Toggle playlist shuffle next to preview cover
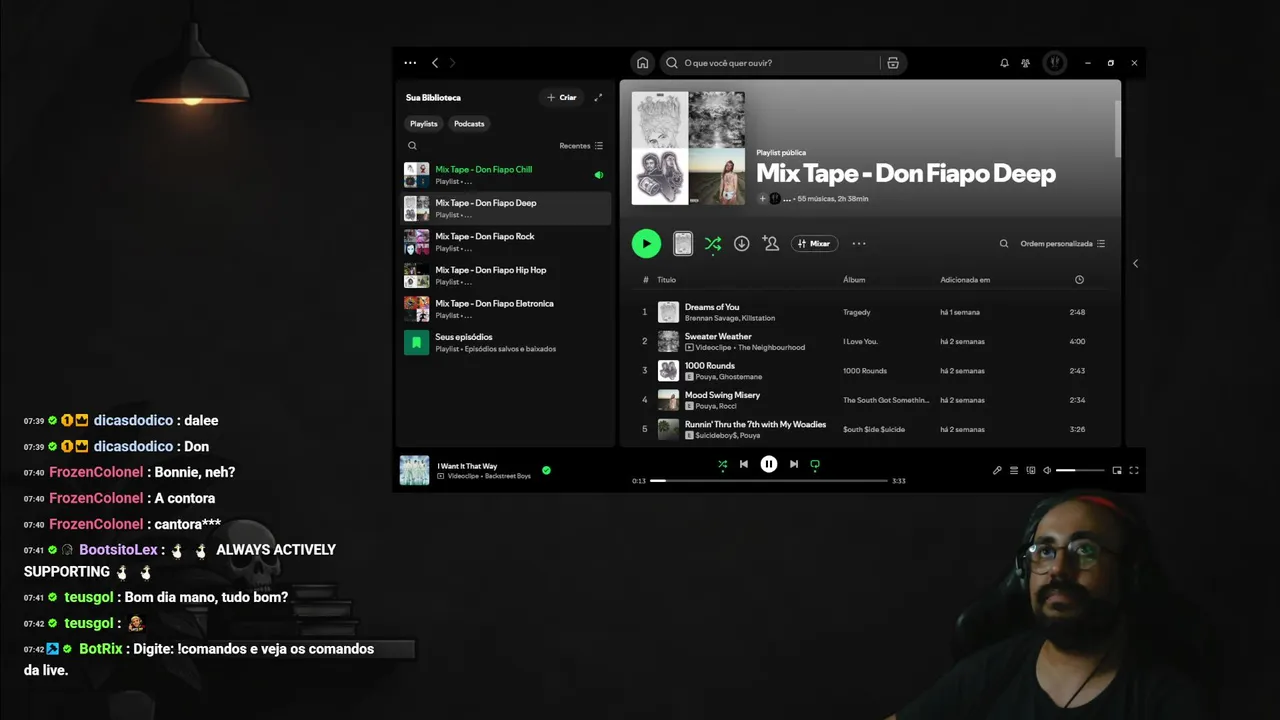Screen dimensions: 1280x720 point(713,243)
